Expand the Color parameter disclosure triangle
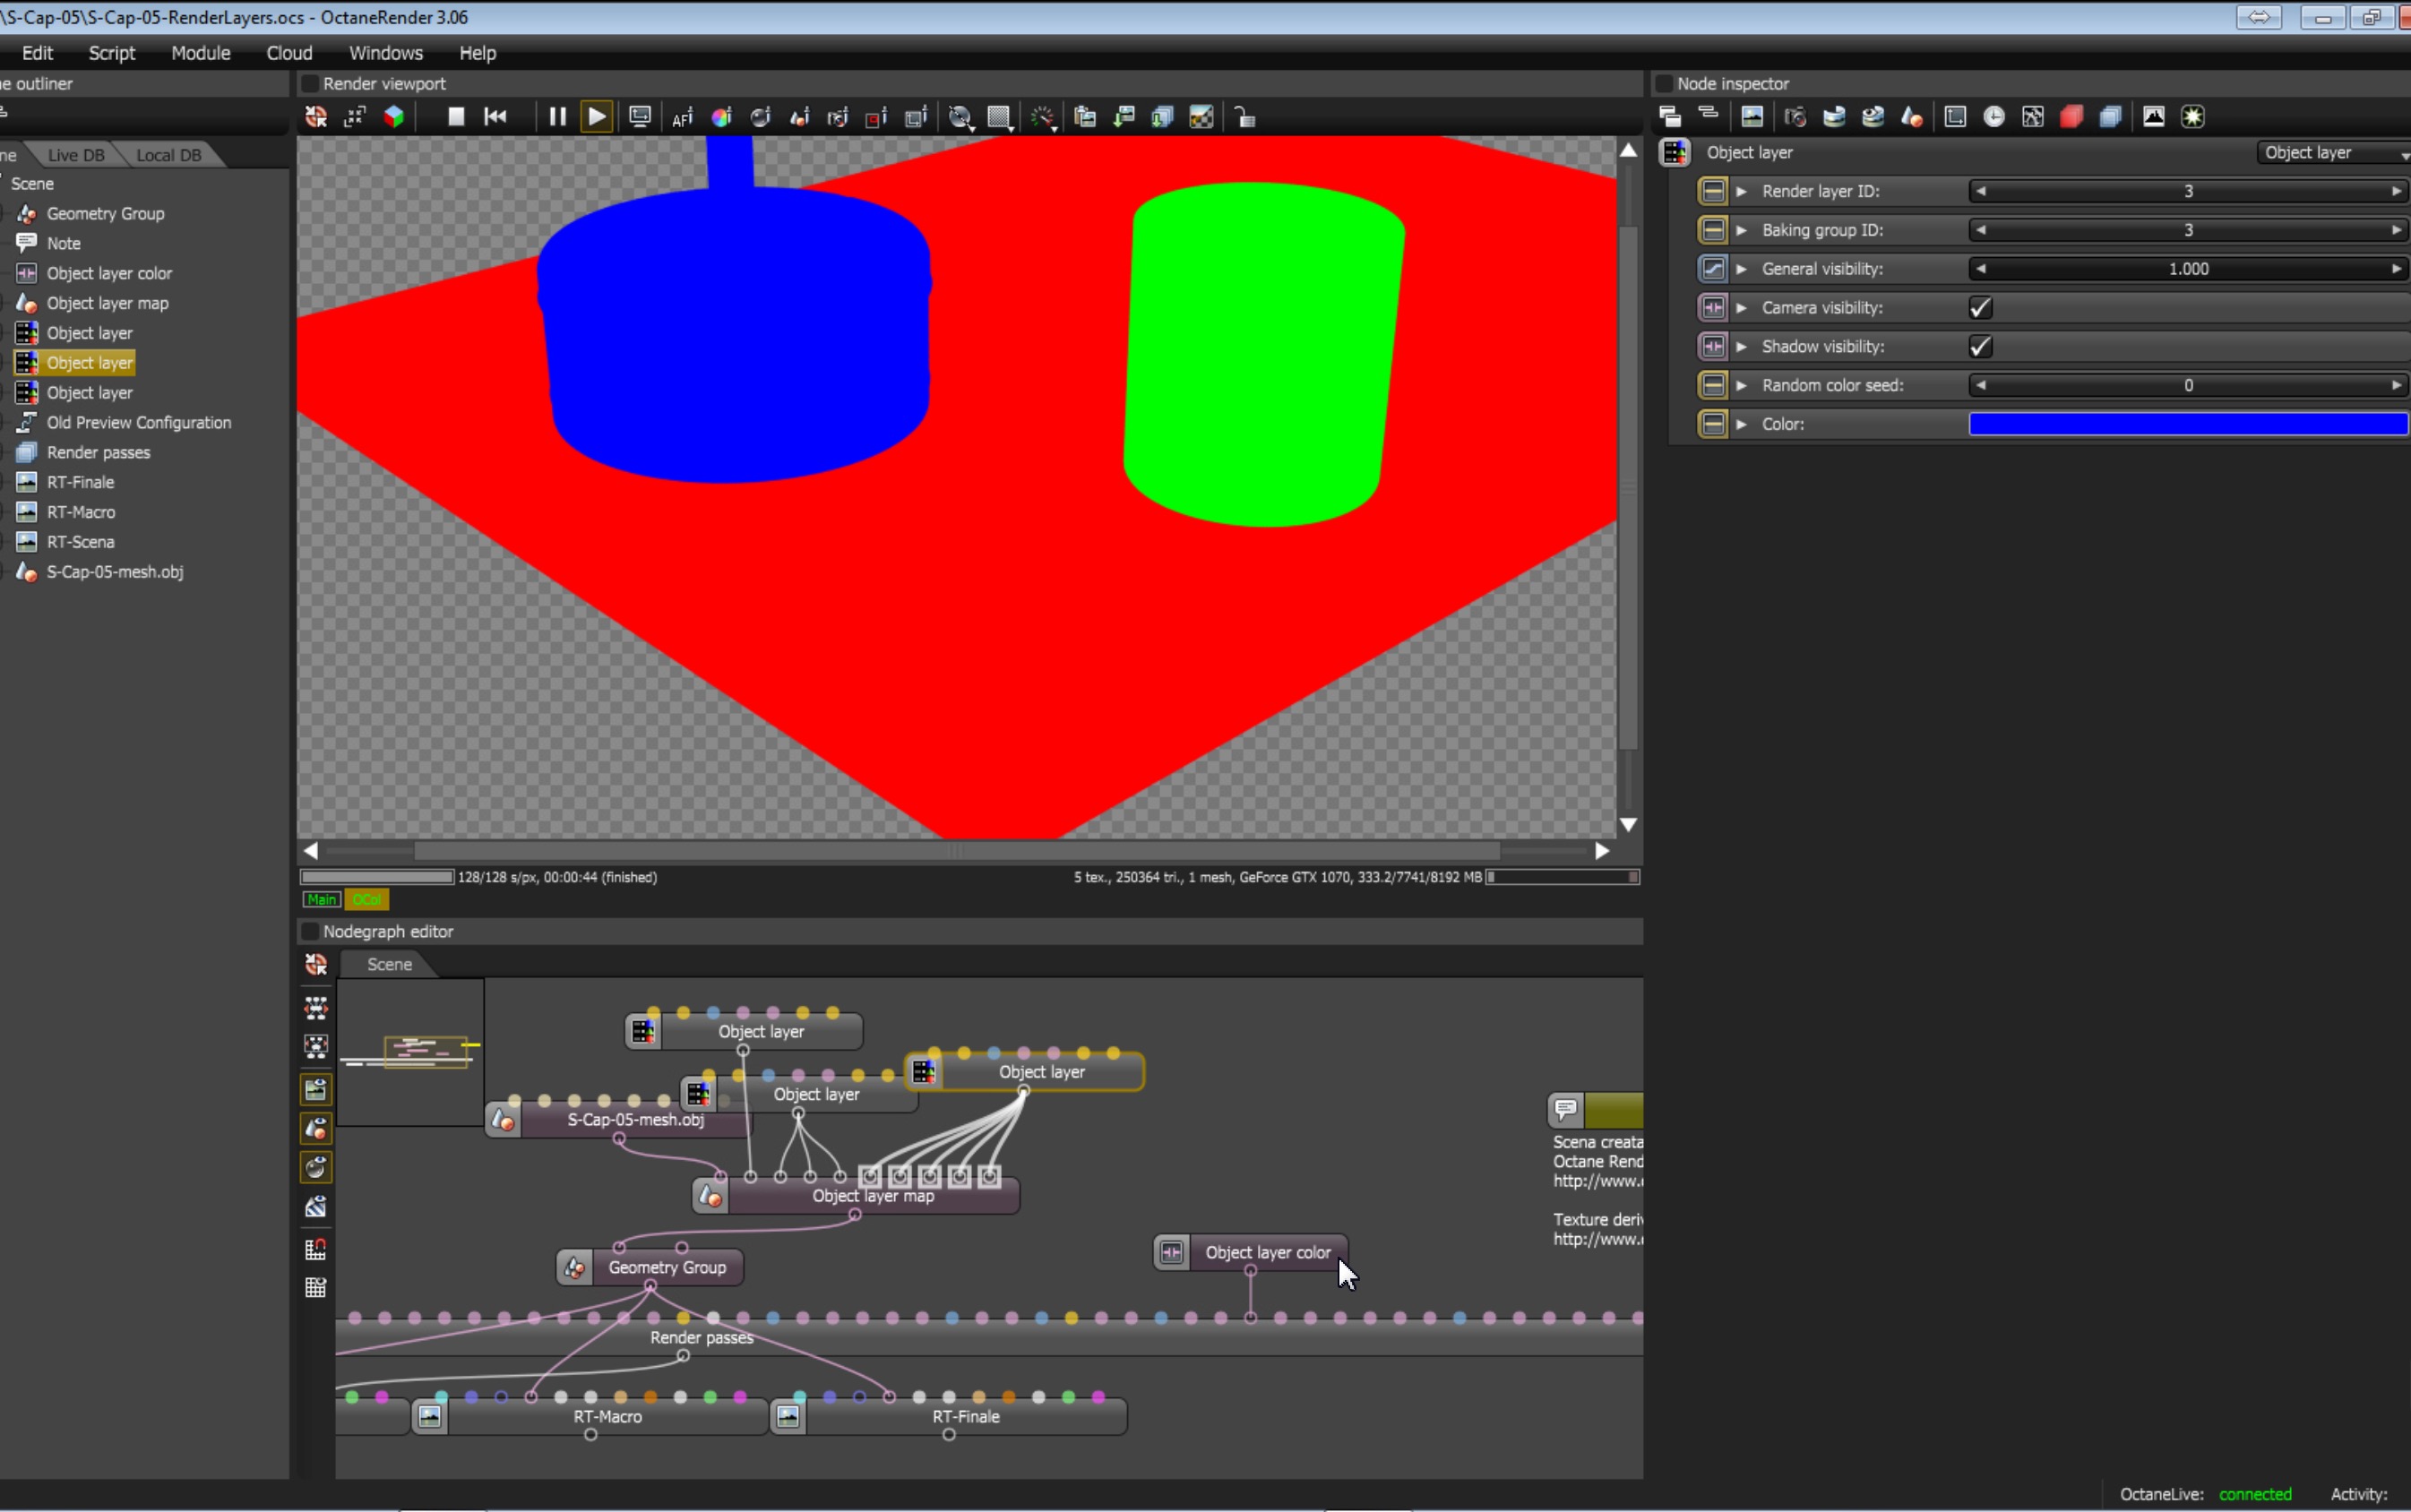This screenshot has width=2411, height=1512. pos(1741,424)
